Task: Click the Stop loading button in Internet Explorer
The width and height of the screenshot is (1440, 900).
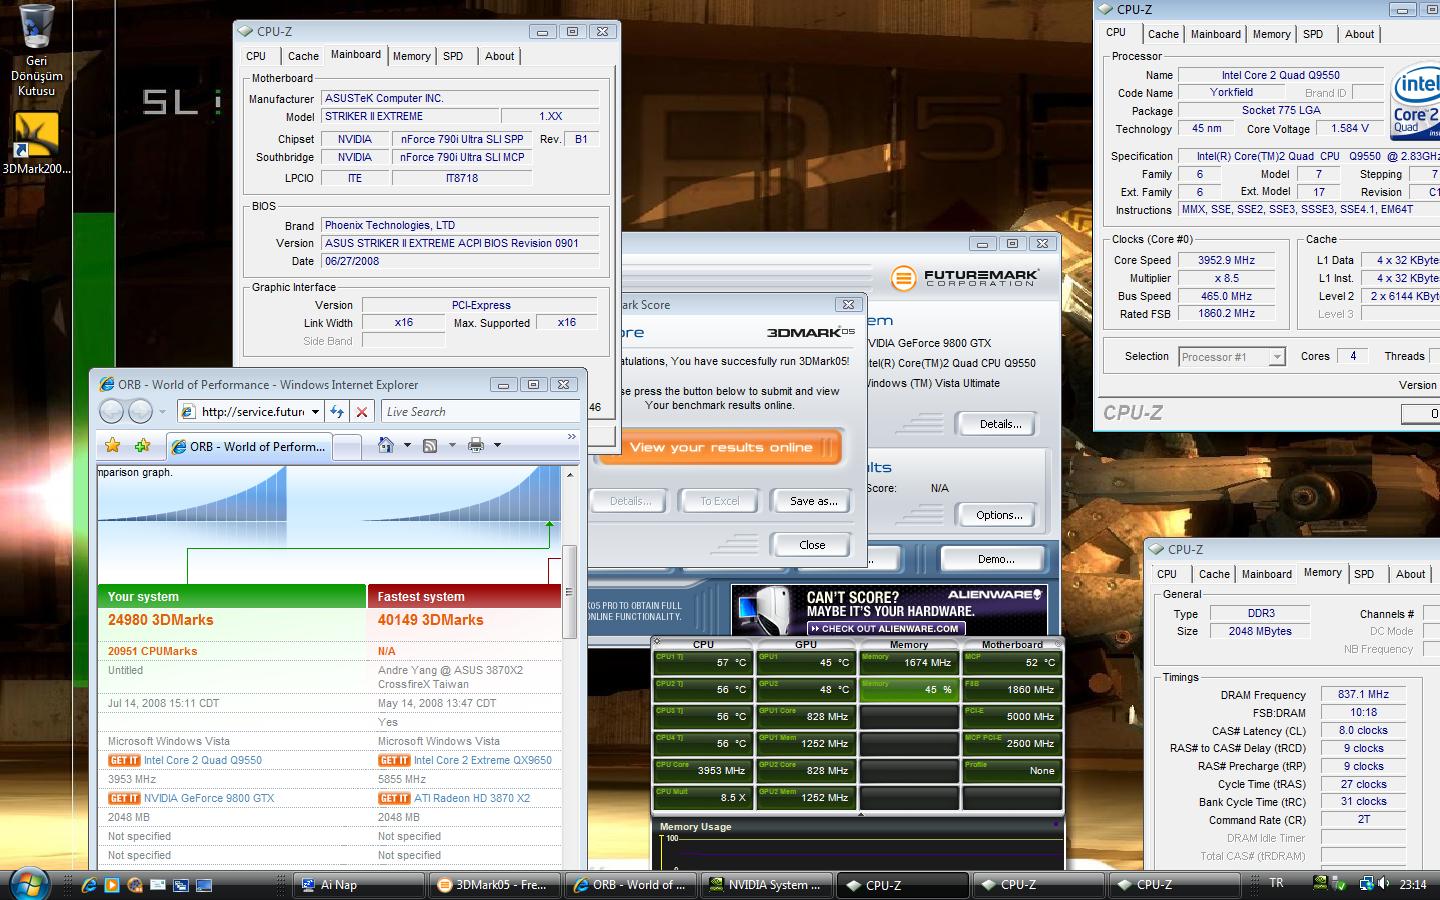Action: coord(362,411)
